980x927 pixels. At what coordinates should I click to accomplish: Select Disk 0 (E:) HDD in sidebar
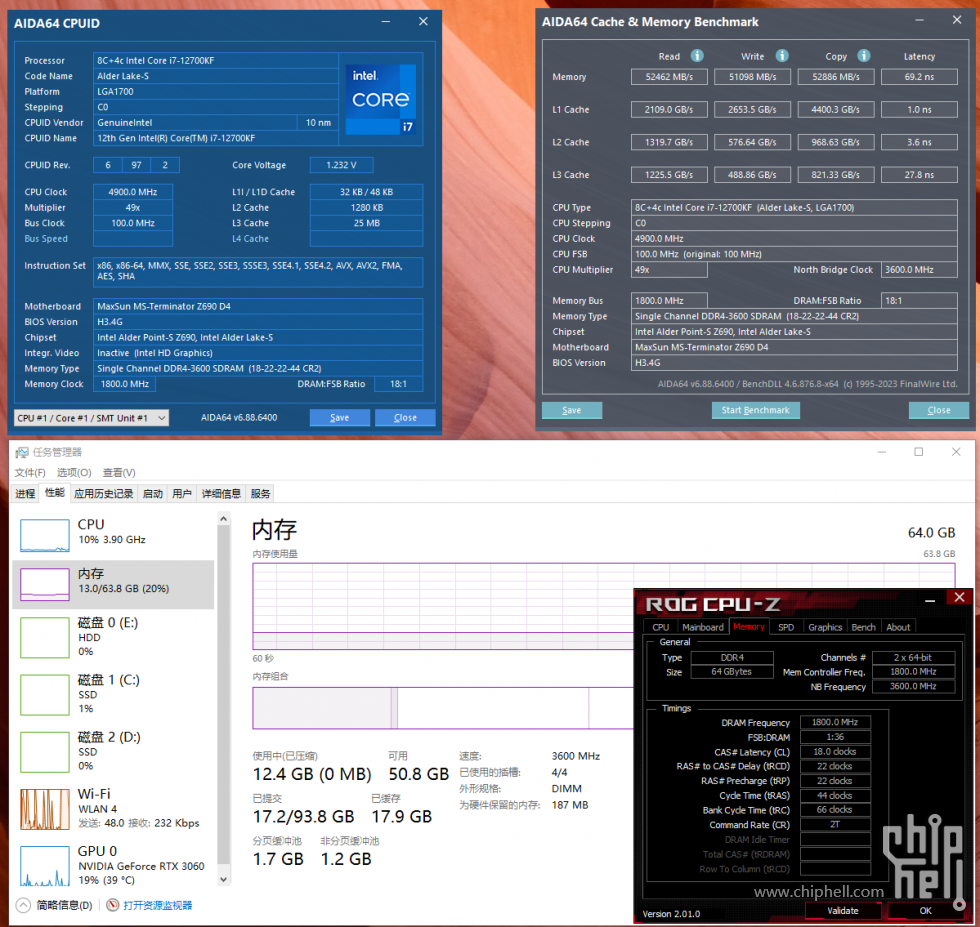pos(112,637)
